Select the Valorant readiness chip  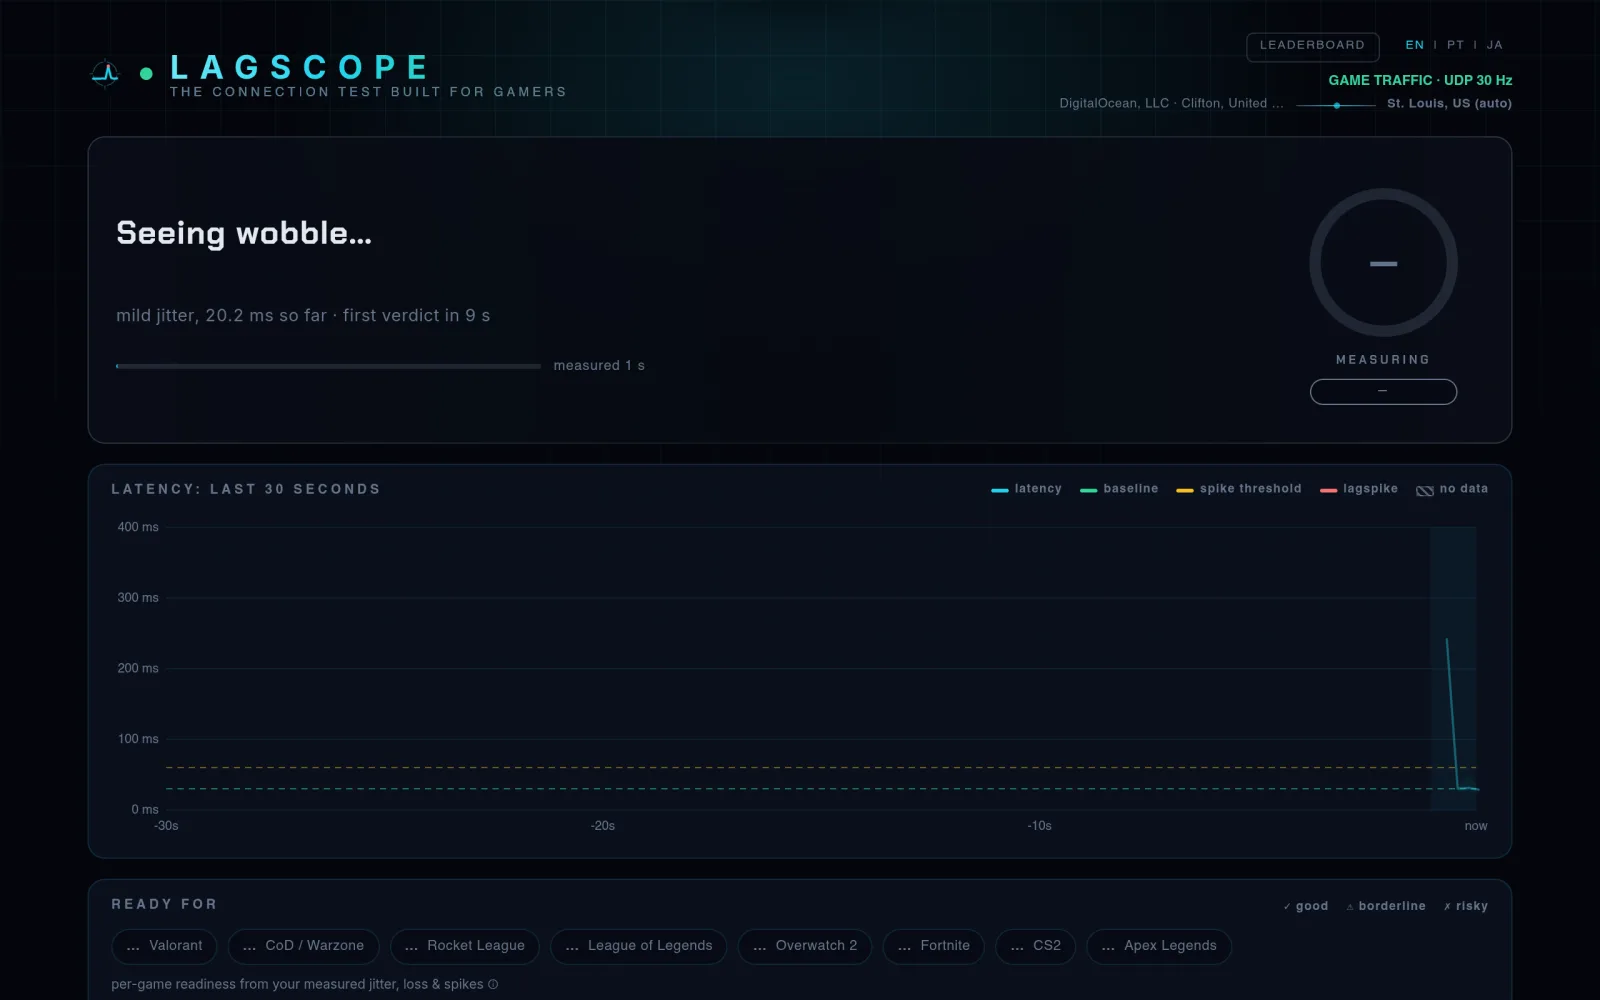click(164, 946)
